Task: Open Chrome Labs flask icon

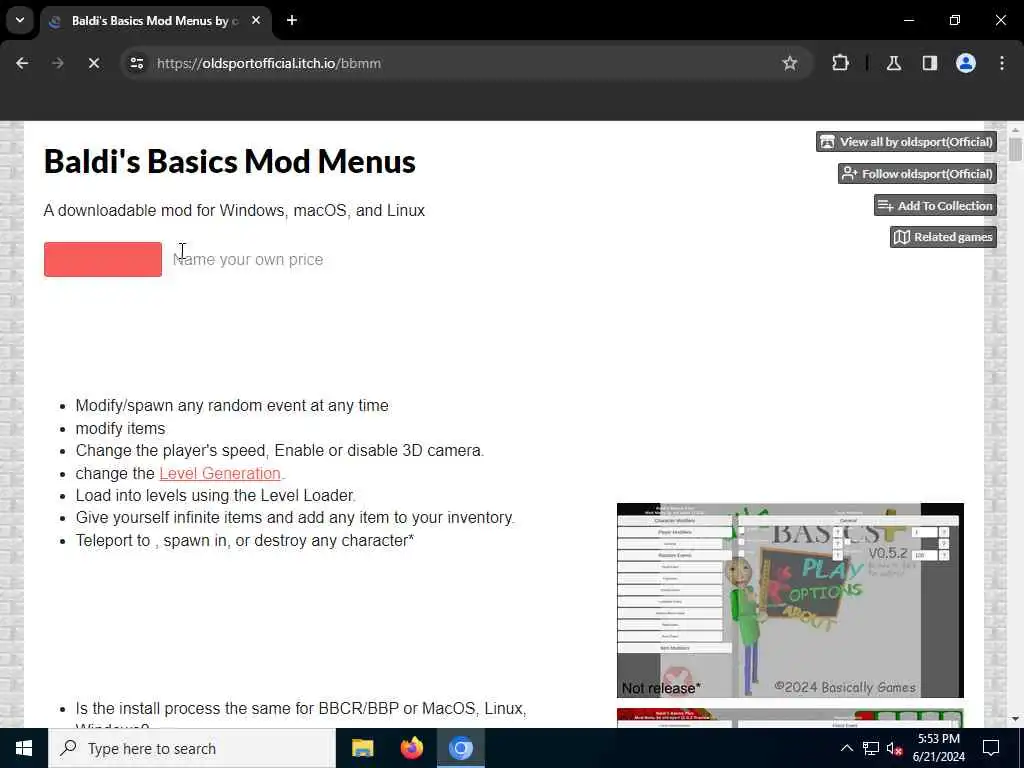Action: 893,63
